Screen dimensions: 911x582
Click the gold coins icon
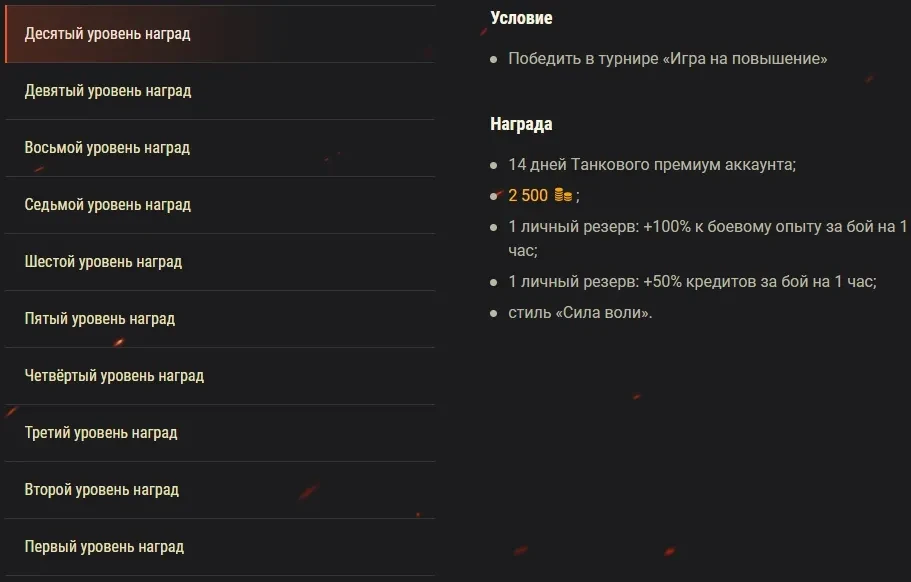coord(563,195)
